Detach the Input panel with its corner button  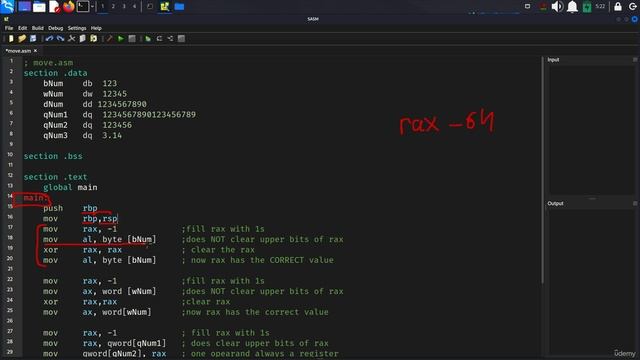tap(635, 60)
